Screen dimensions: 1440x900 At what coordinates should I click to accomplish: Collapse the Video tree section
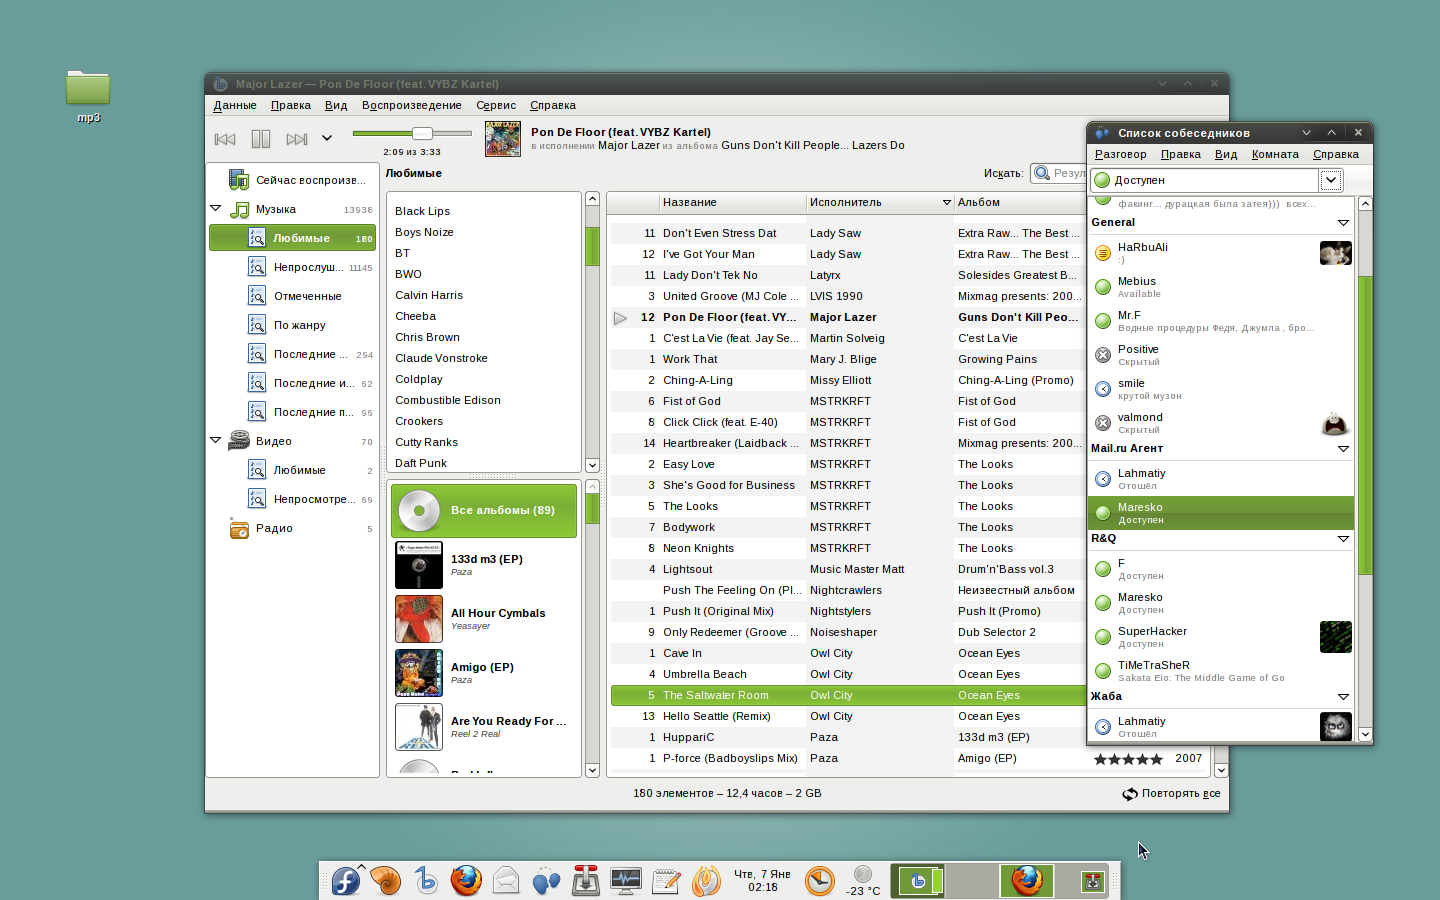(215, 440)
